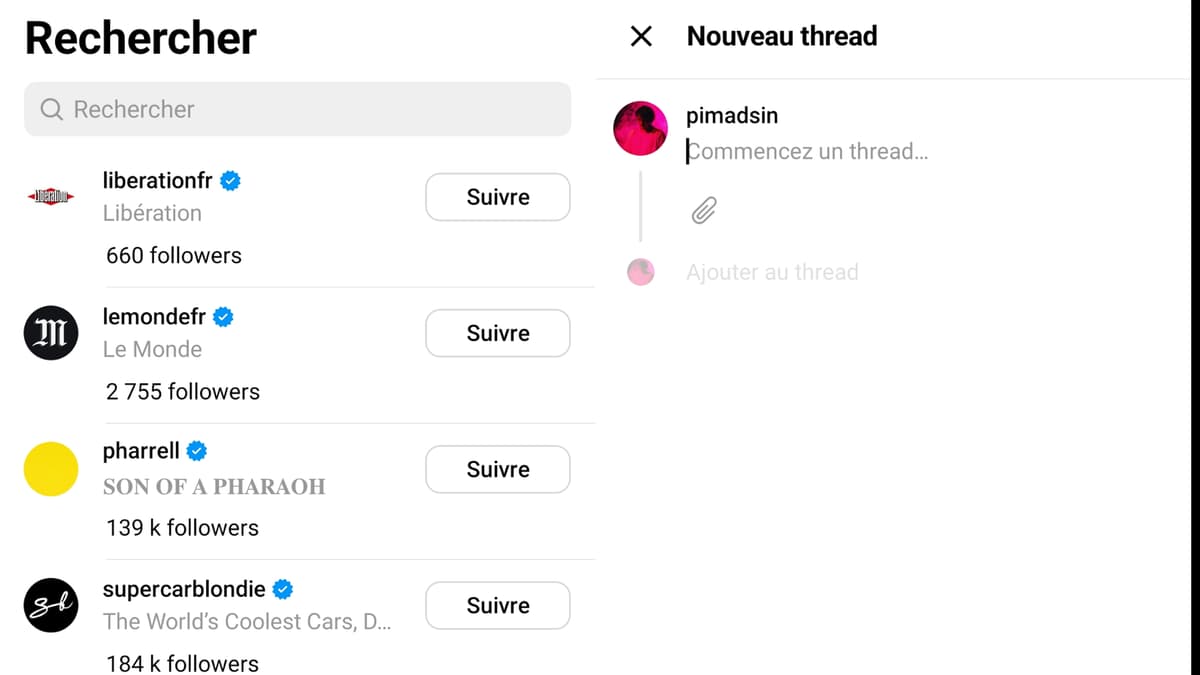1200x675 pixels.
Task: Click the yellow pharrell avatar
Action: [x=50, y=469]
